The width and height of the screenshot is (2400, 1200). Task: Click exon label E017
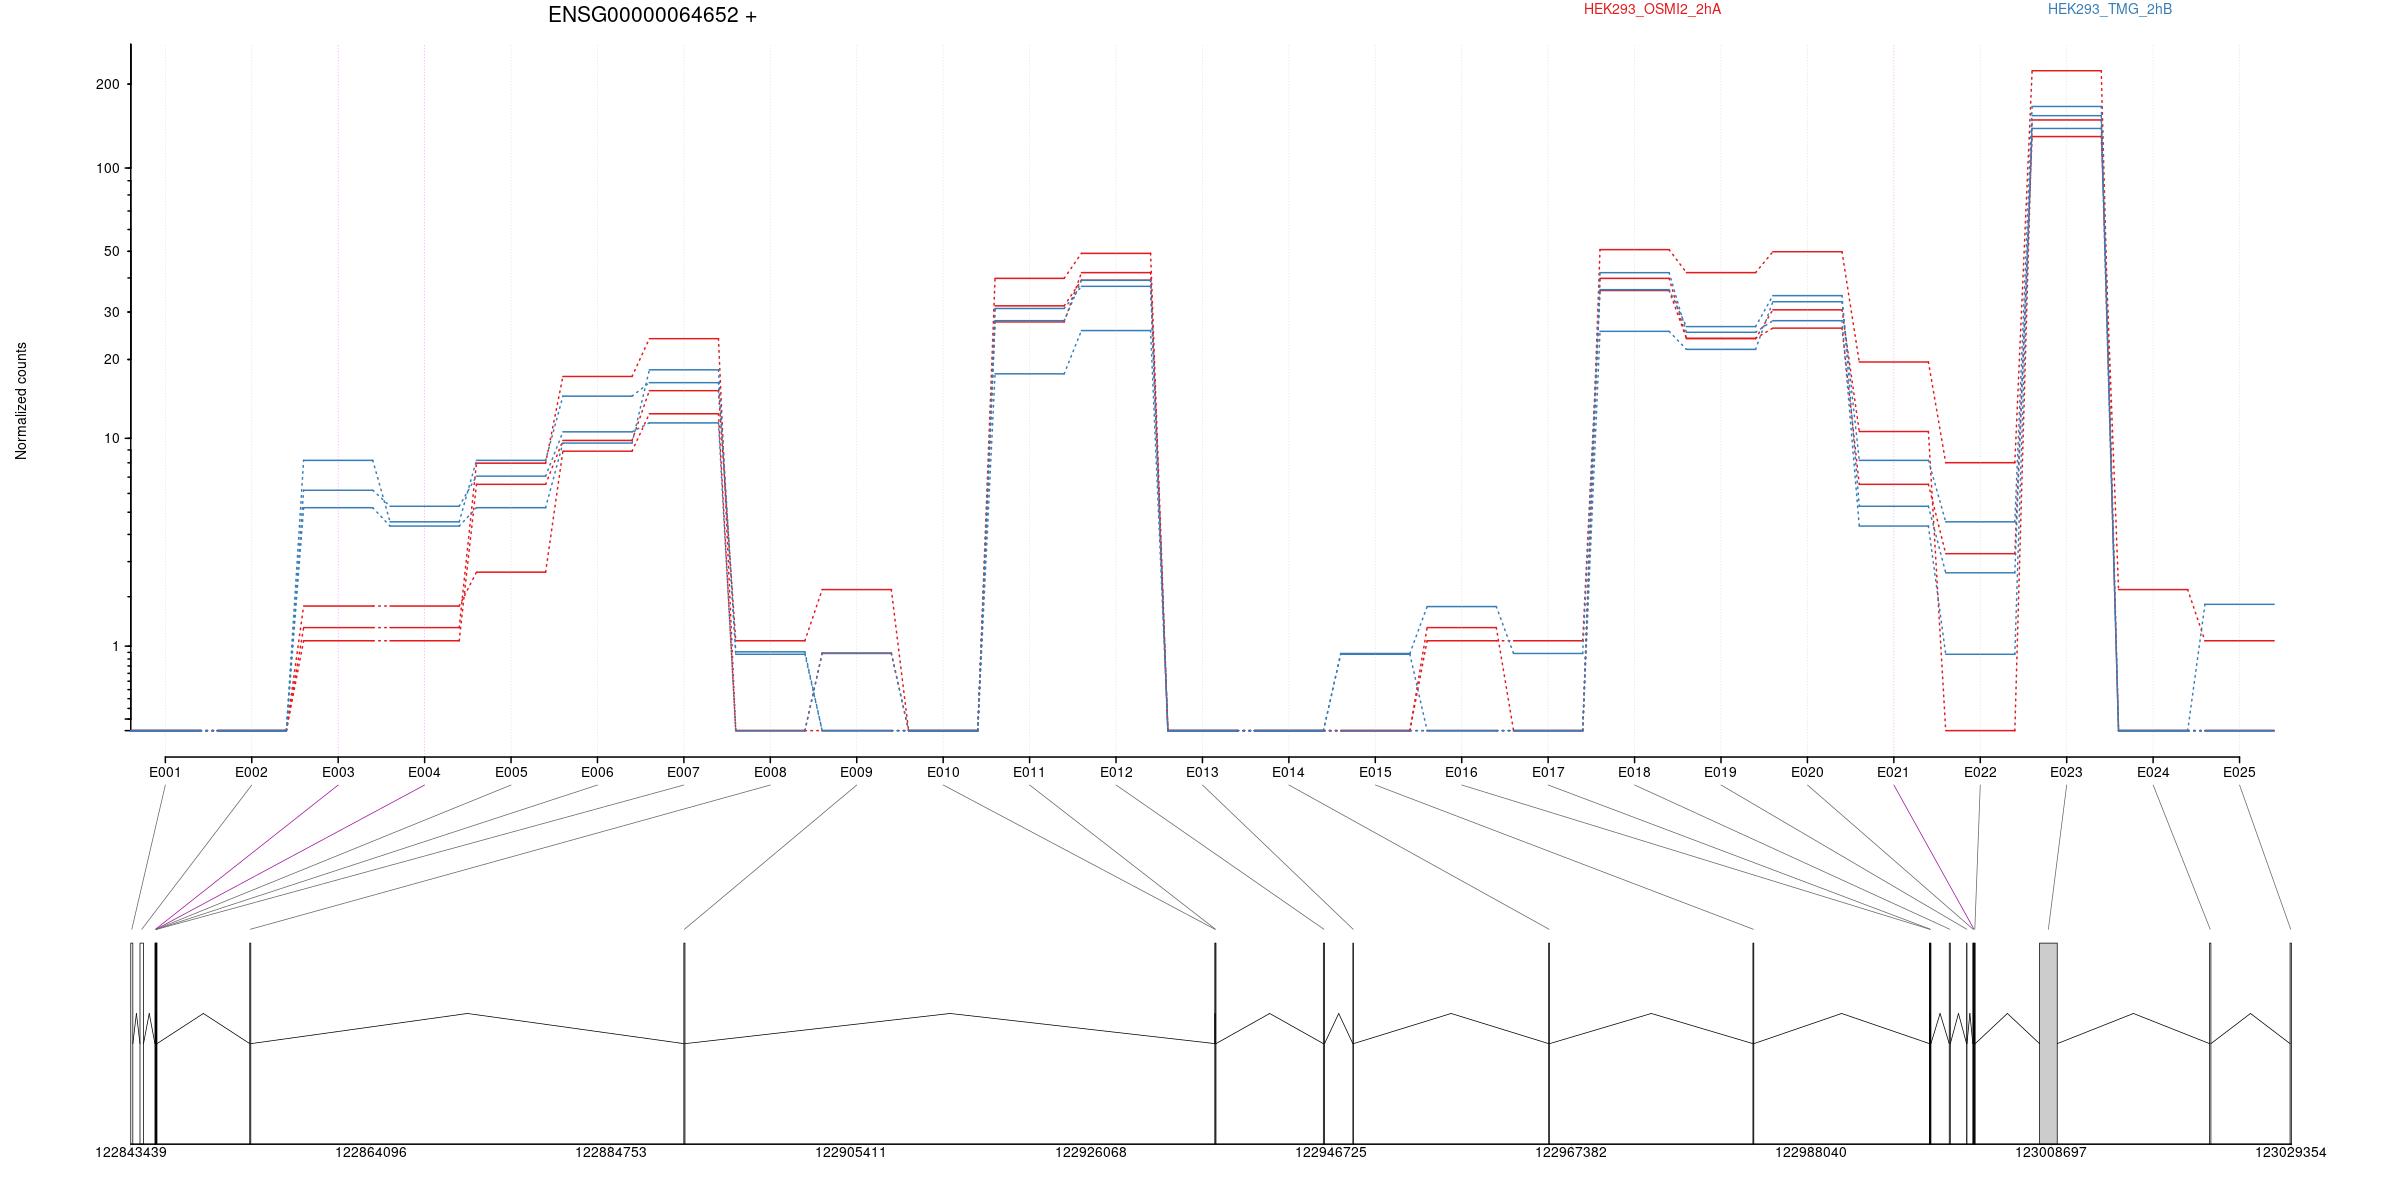(1548, 772)
